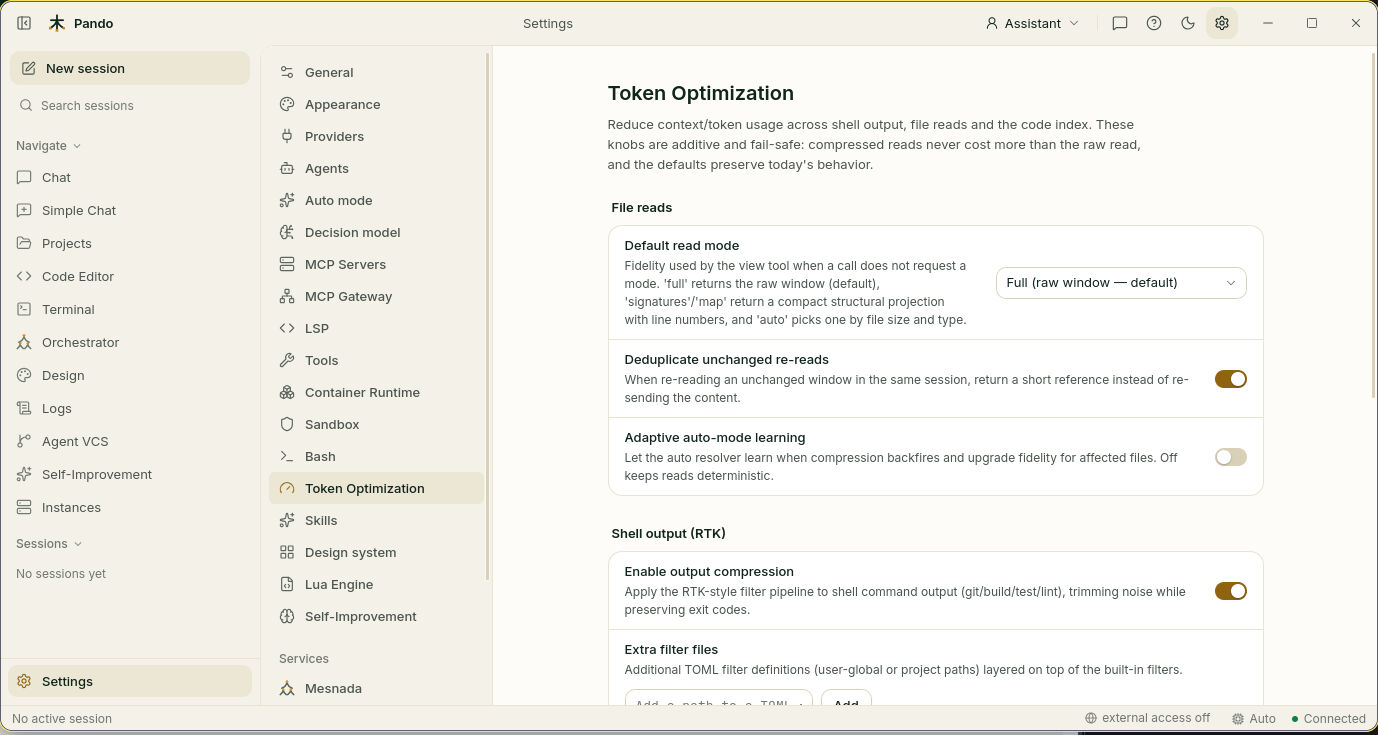Select Appearance settings category
The height and width of the screenshot is (735, 1378).
pyautogui.click(x=376, y=104)
